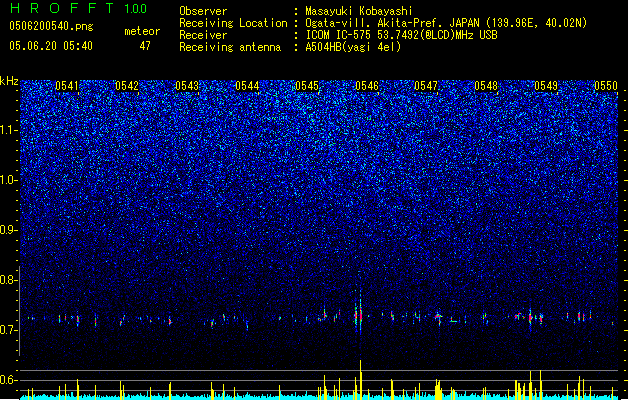This screenshot has height=400, width=629.
Task: Click the 0549 time marker
Action: coord(546,86)
